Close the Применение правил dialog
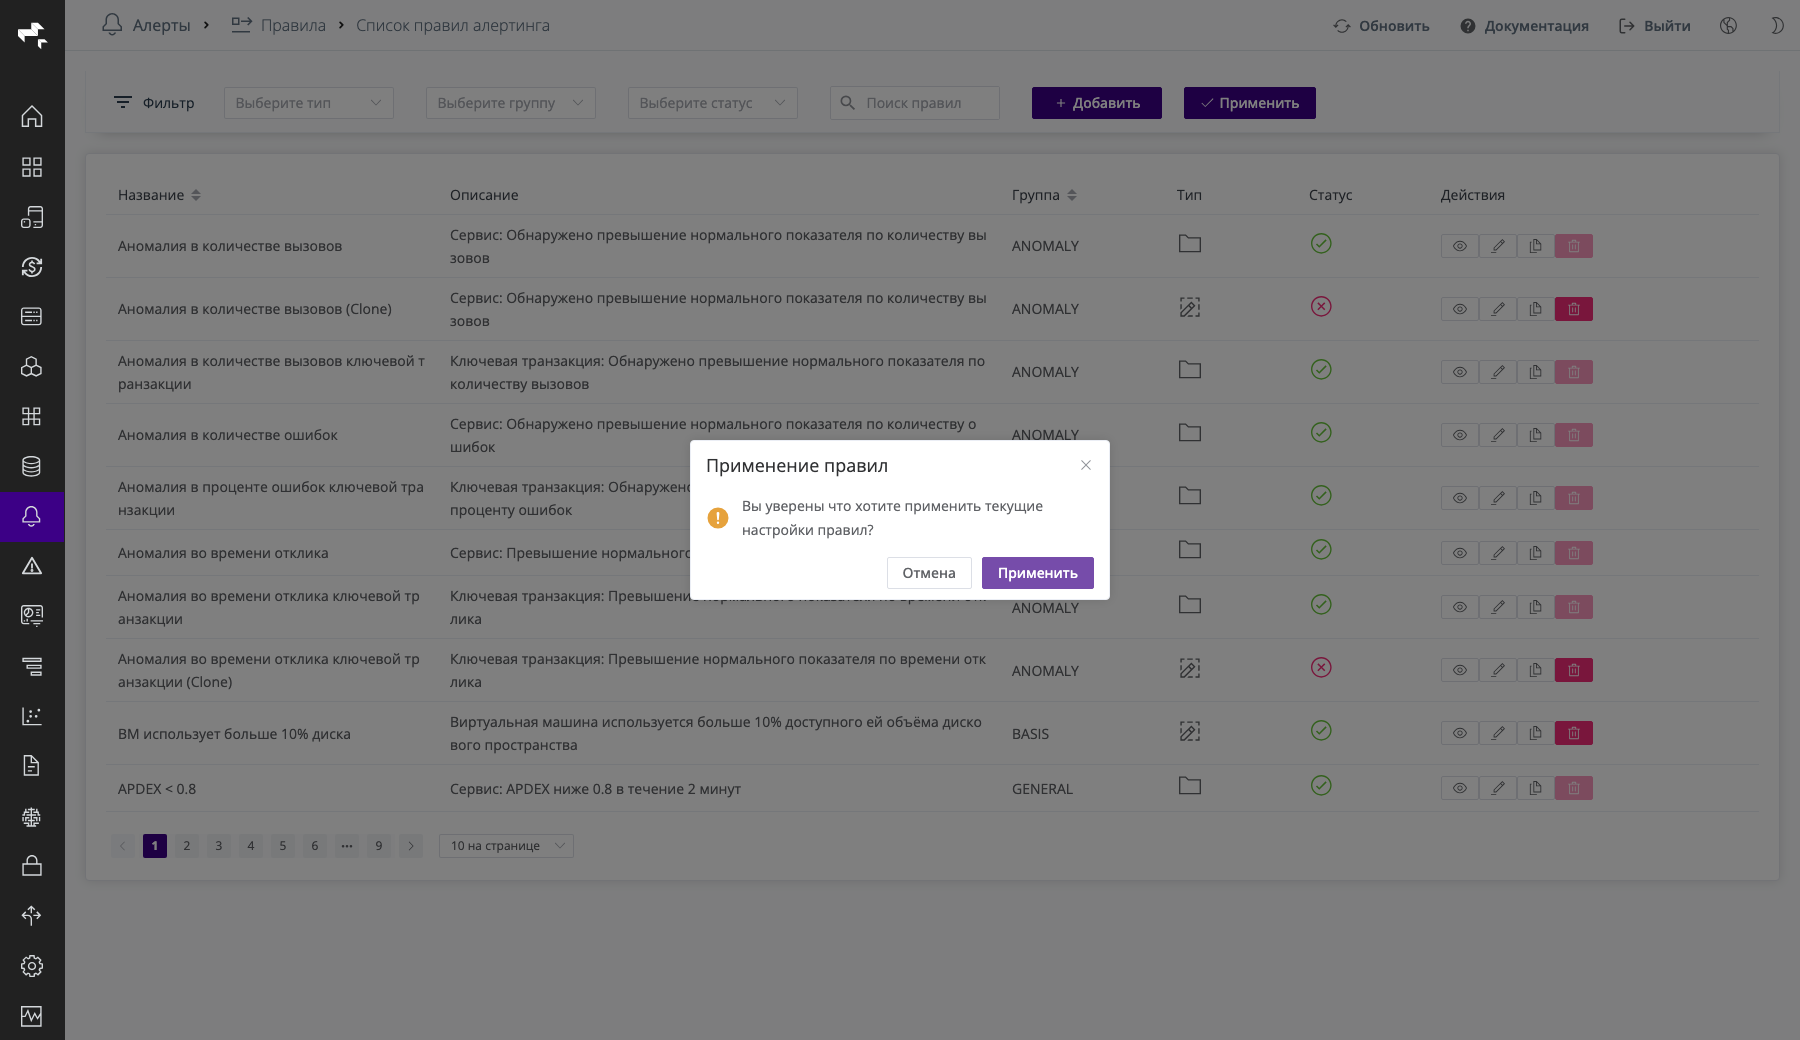The image size is (1800, 1040). [x=1086, y=465]
